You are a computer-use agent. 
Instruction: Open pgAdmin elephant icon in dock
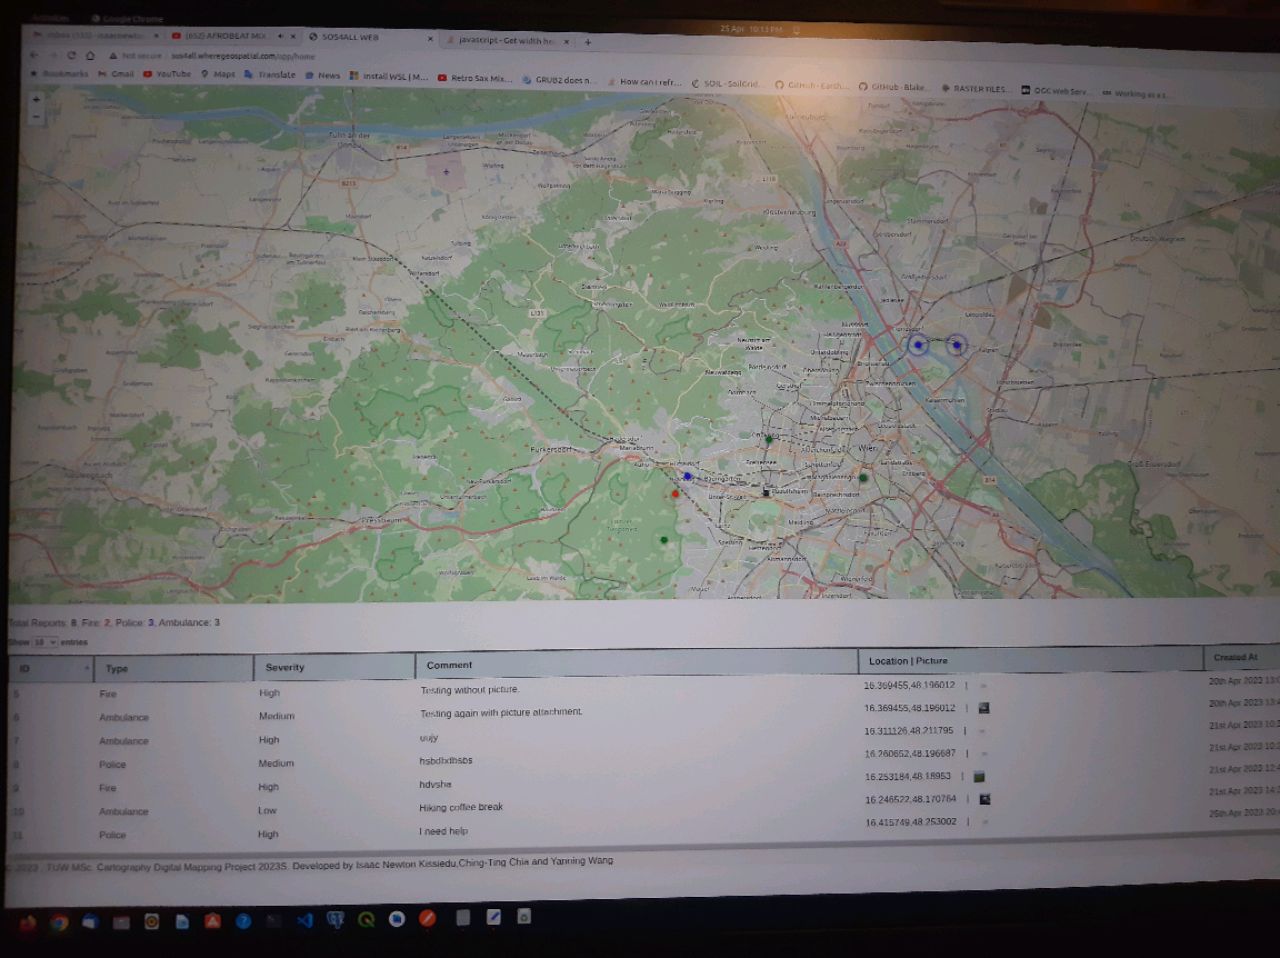click(x=336, y=920)
